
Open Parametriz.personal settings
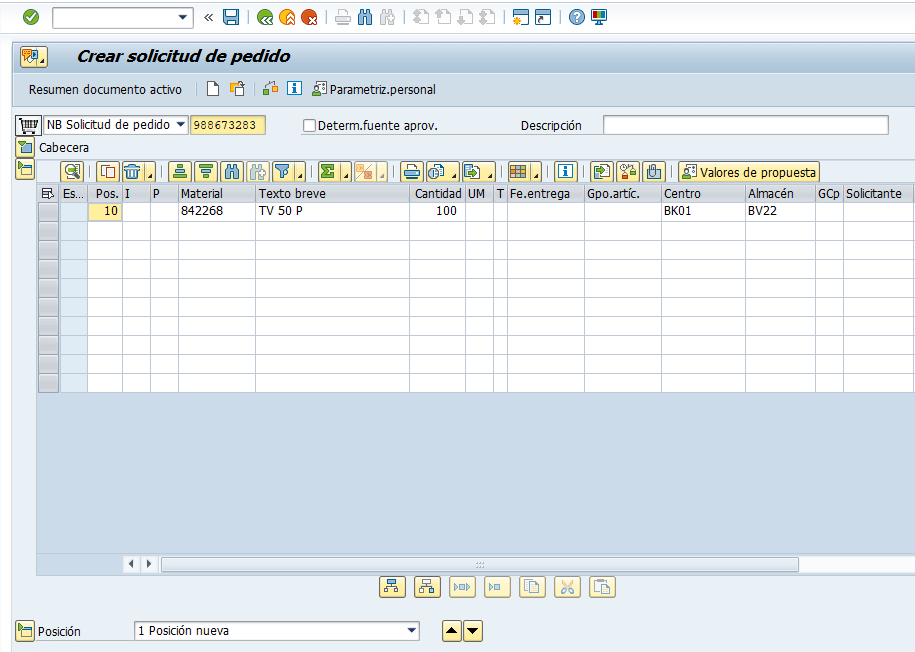pyautogui.click(x=374, y=89)
